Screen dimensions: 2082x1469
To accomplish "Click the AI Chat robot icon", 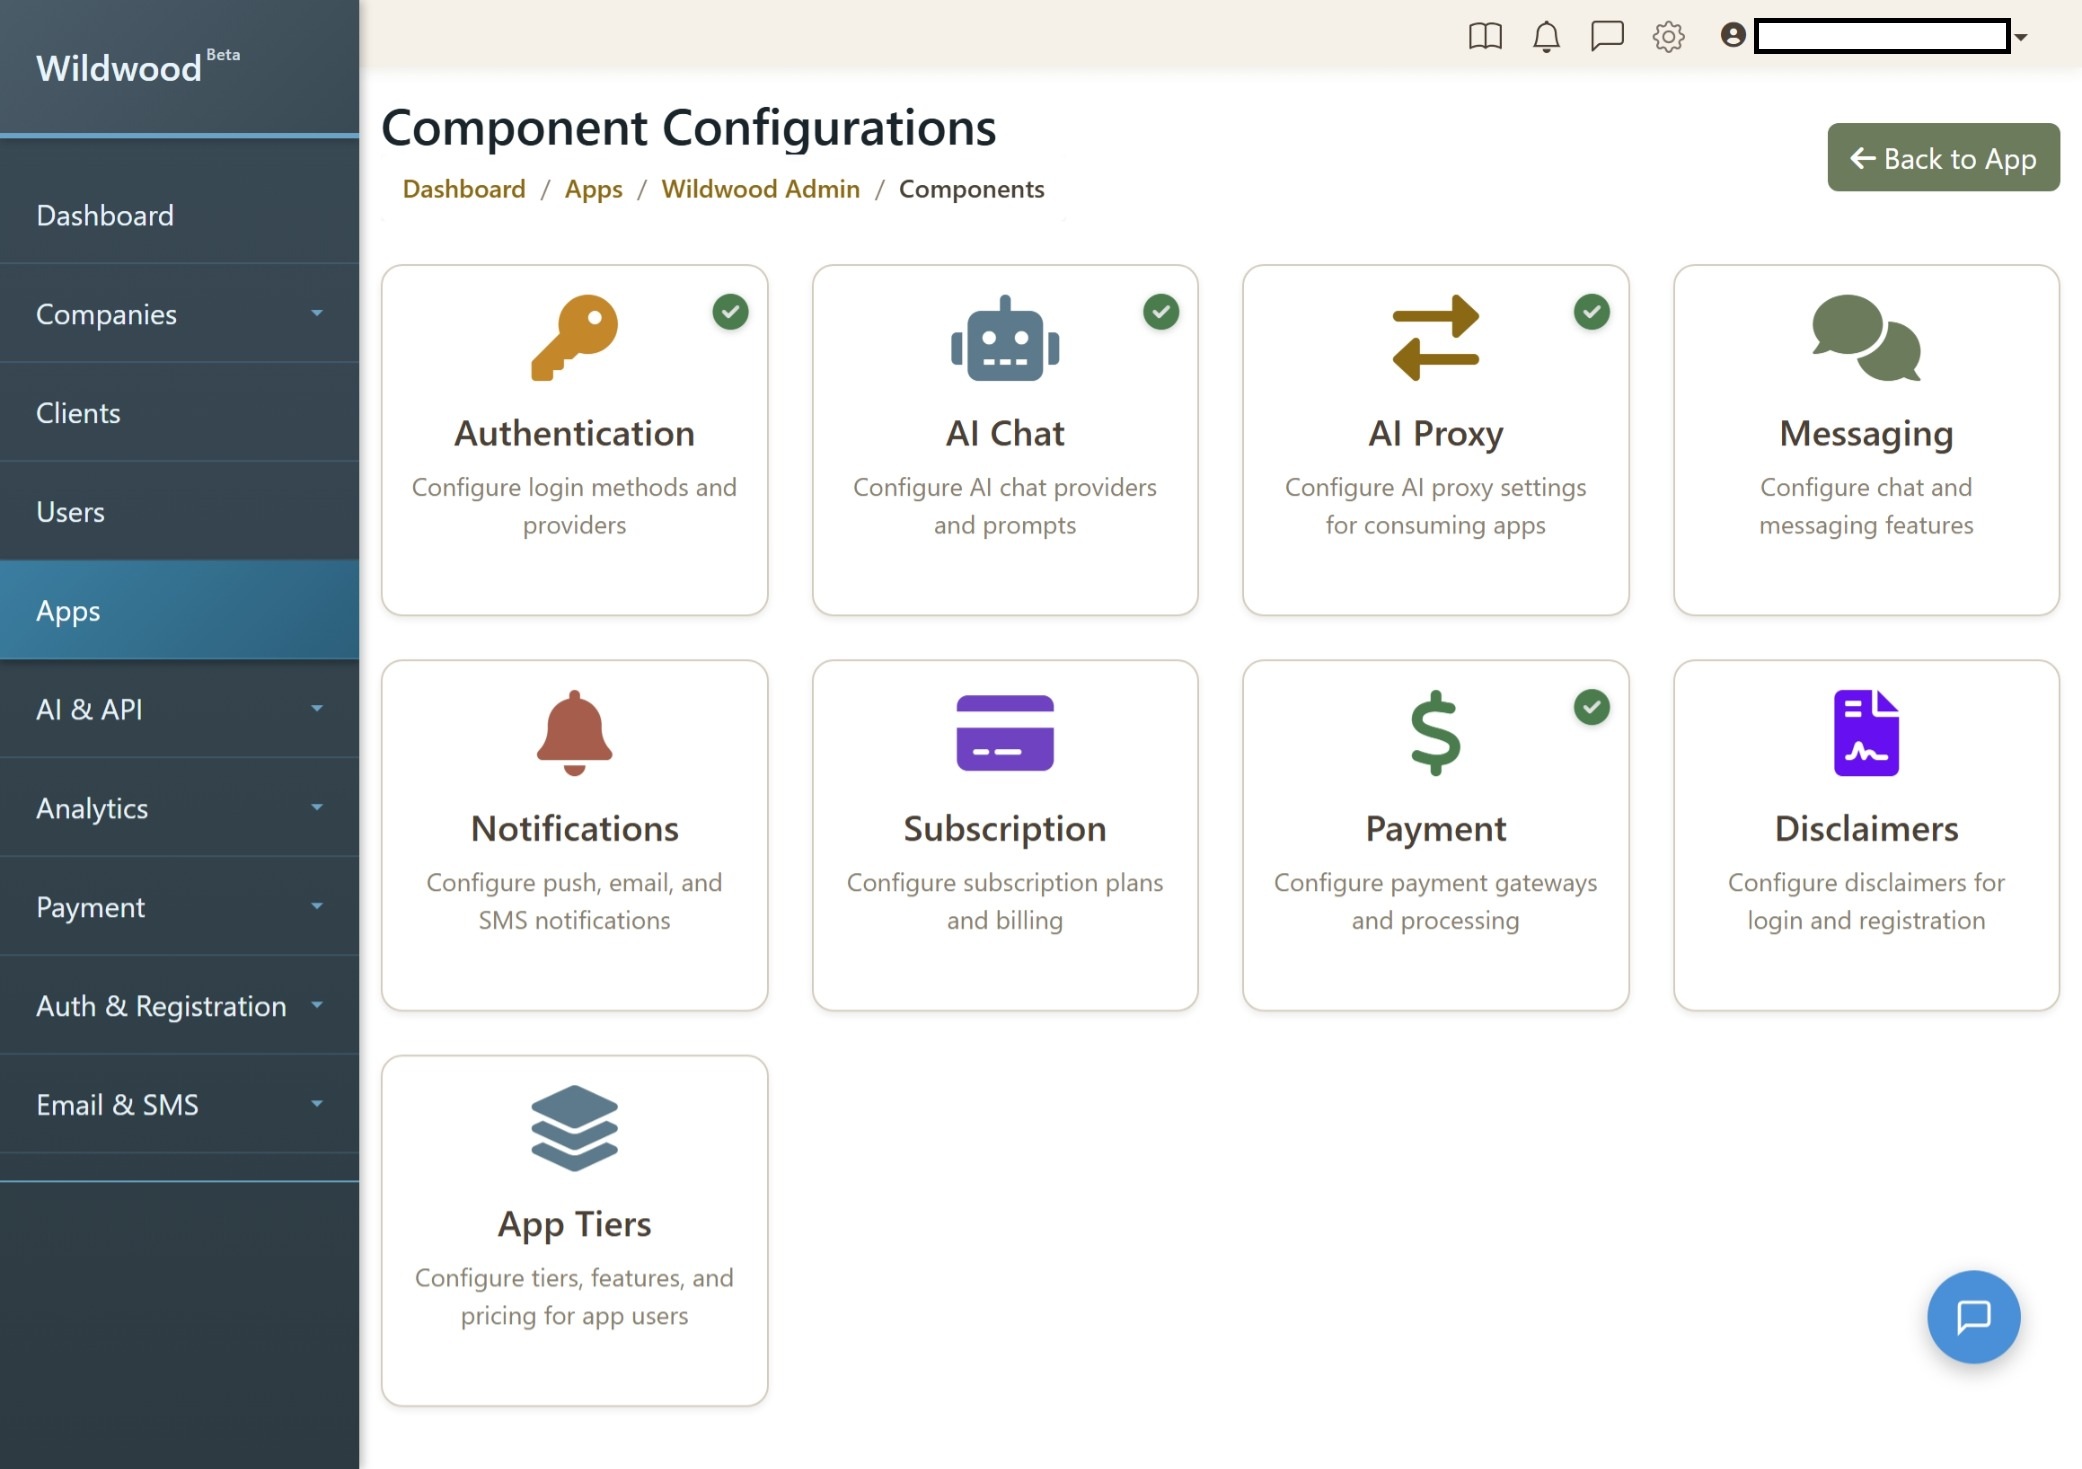I will 1005,340.
